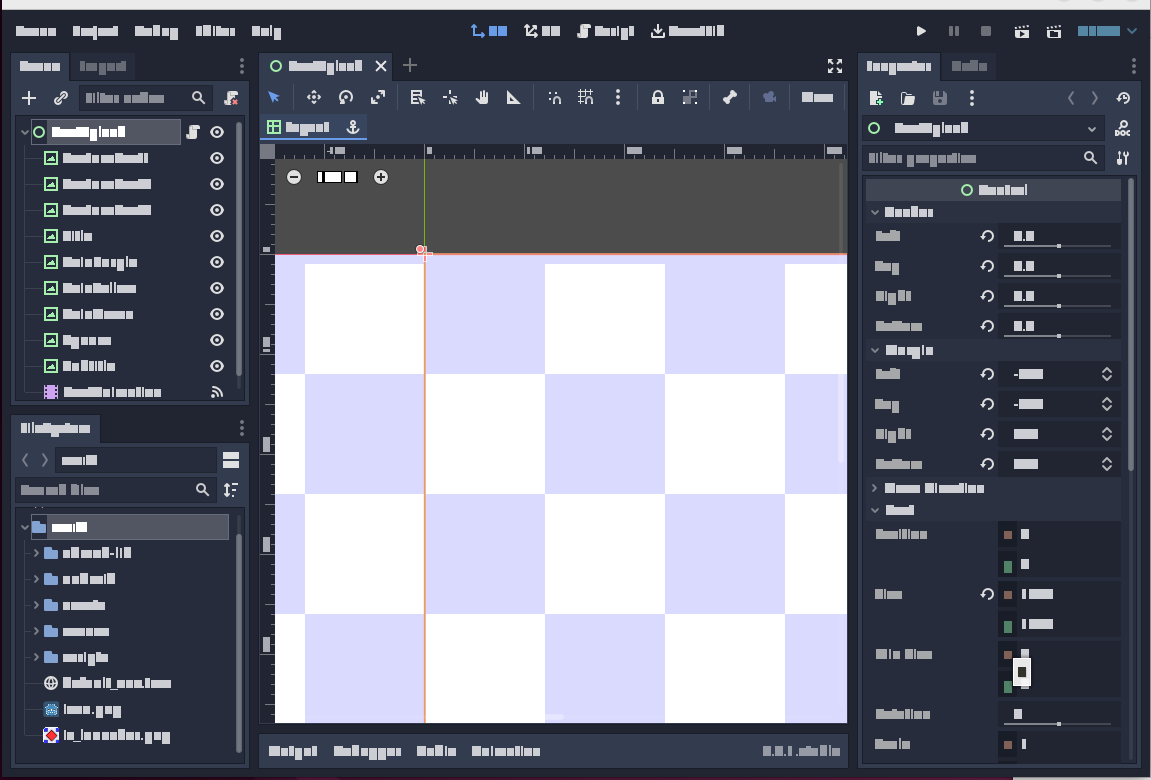Image resolution: width=1151 pixels, height=780 pixels.
Task: Collapse the root node in scene tree
Action: point(25,132)
